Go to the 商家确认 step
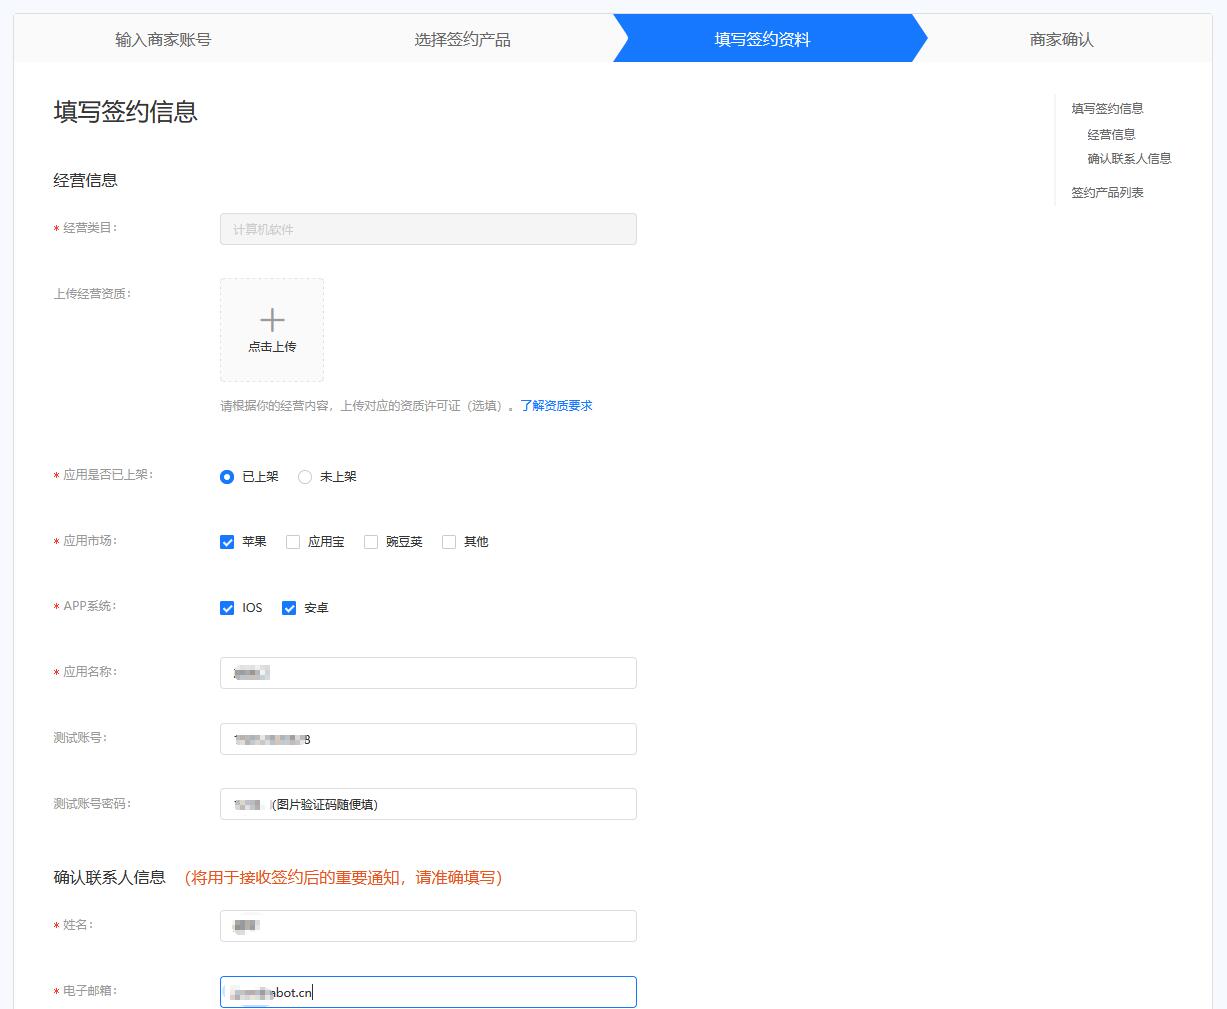 click(x=1062, y=40)
